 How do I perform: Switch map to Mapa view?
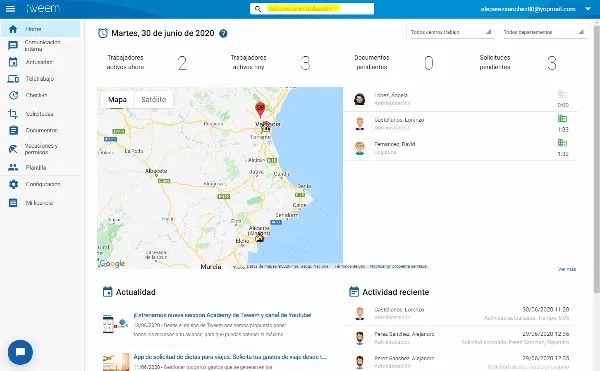tap(117, 99)
